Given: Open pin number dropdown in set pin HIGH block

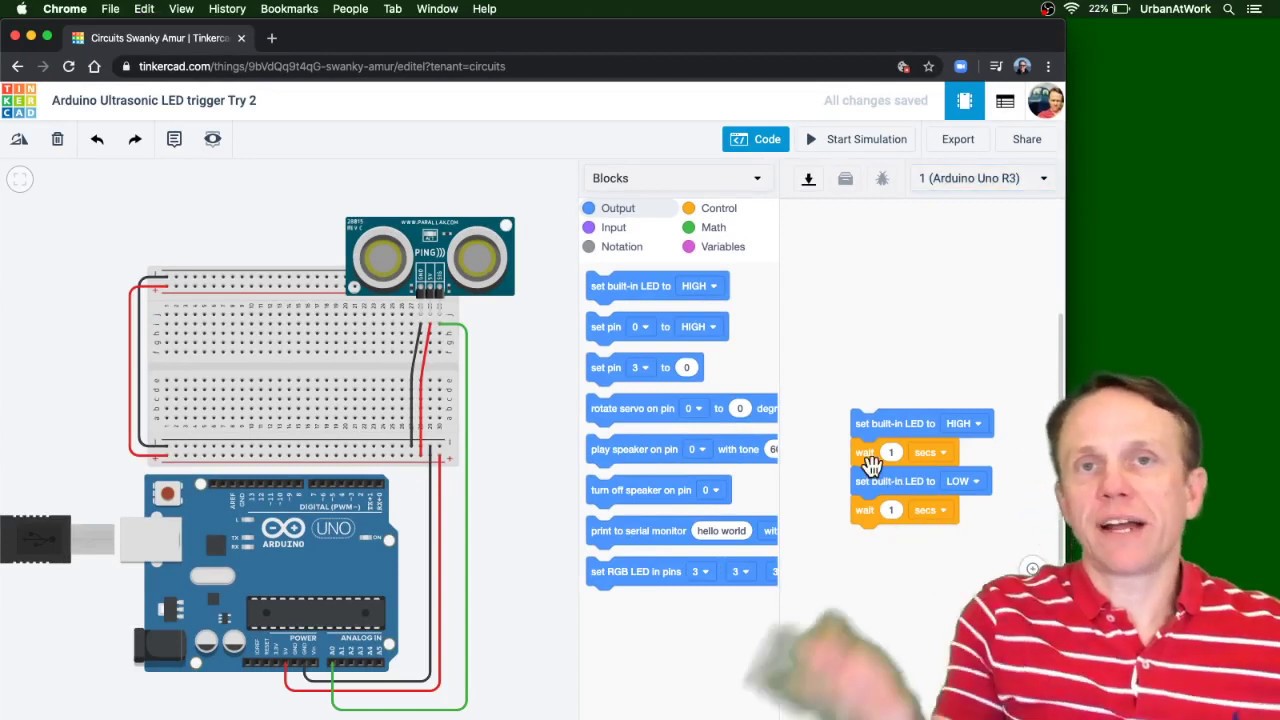Looking at the screenshot, I should [640, 327].
